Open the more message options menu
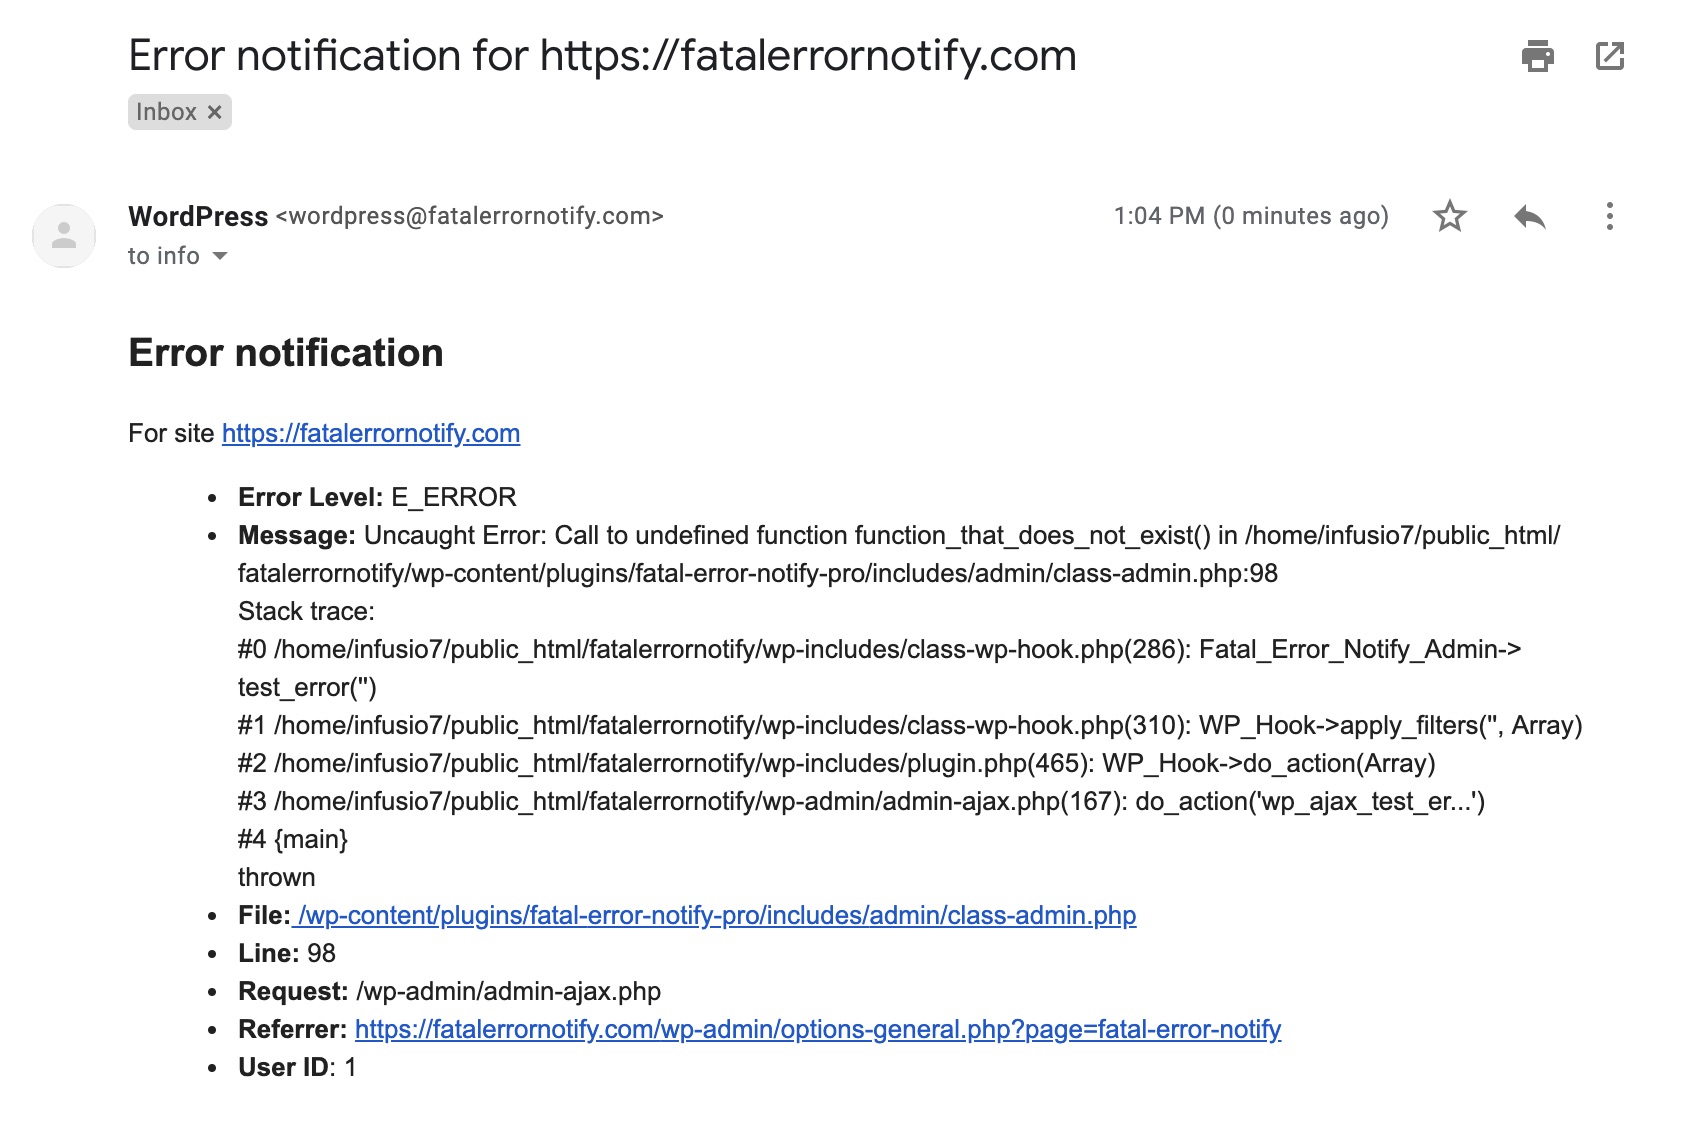The image size is (1686, 1138). pos(1610,216)
